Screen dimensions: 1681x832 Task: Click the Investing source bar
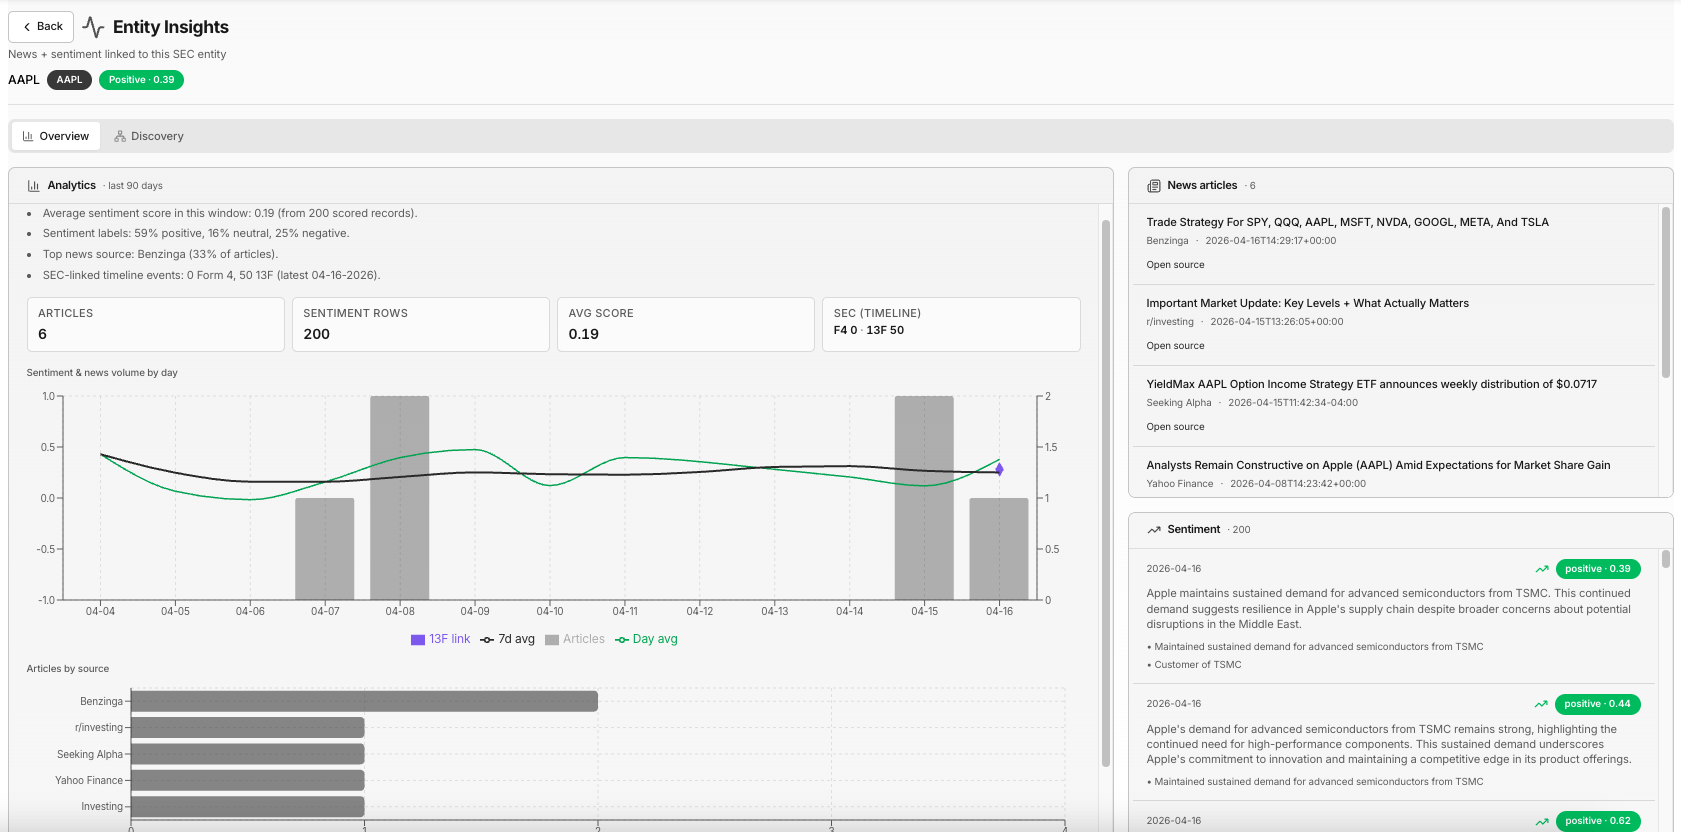tap(248, 806)
